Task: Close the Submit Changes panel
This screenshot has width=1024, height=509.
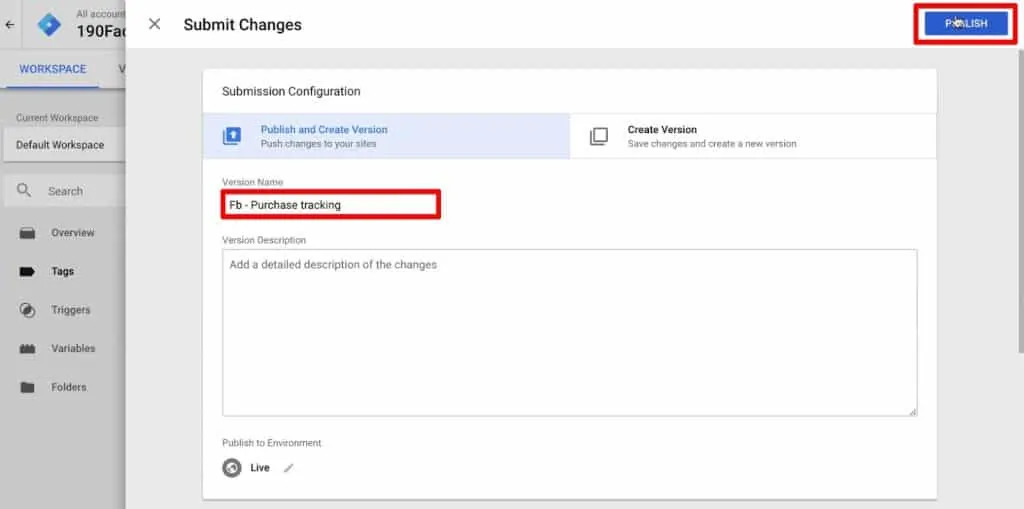Action: point(154,24)
